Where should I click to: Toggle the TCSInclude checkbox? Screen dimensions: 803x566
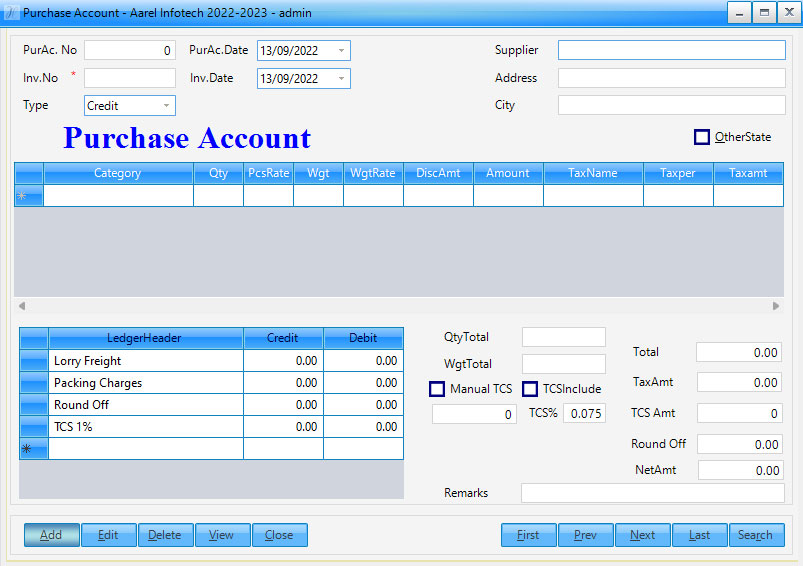530,389
